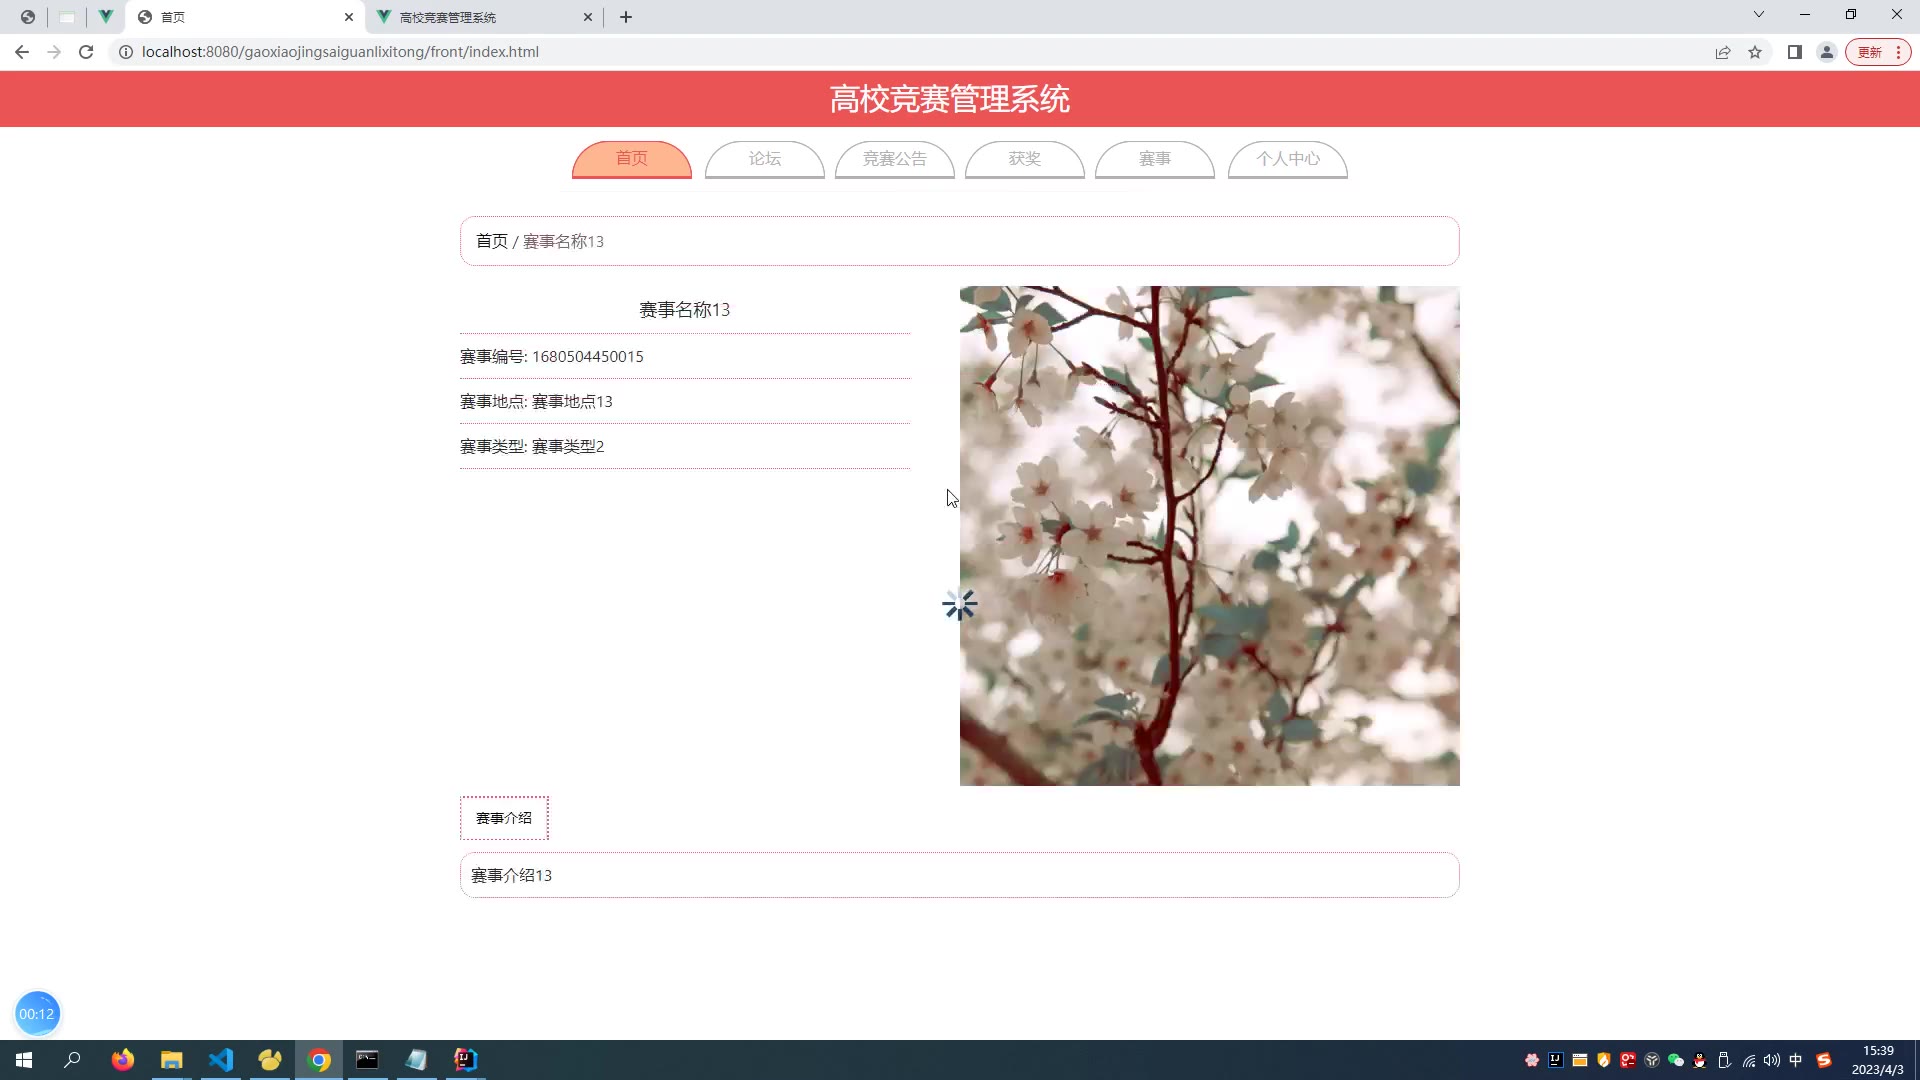Open a new browser tab

626,17
